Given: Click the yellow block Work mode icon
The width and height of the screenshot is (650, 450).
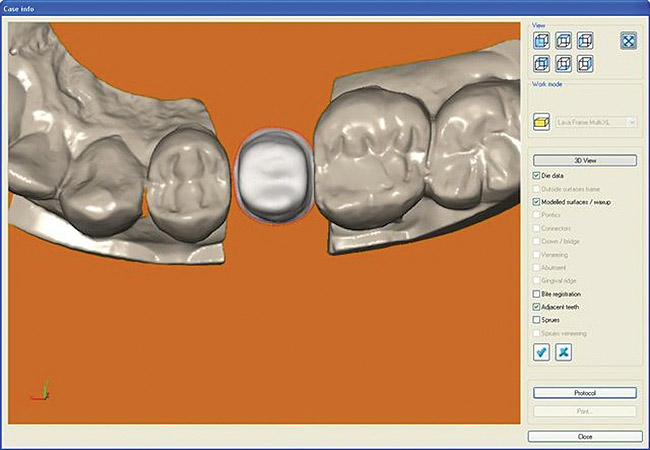Looking at the screenshot, I should (541, 121).
